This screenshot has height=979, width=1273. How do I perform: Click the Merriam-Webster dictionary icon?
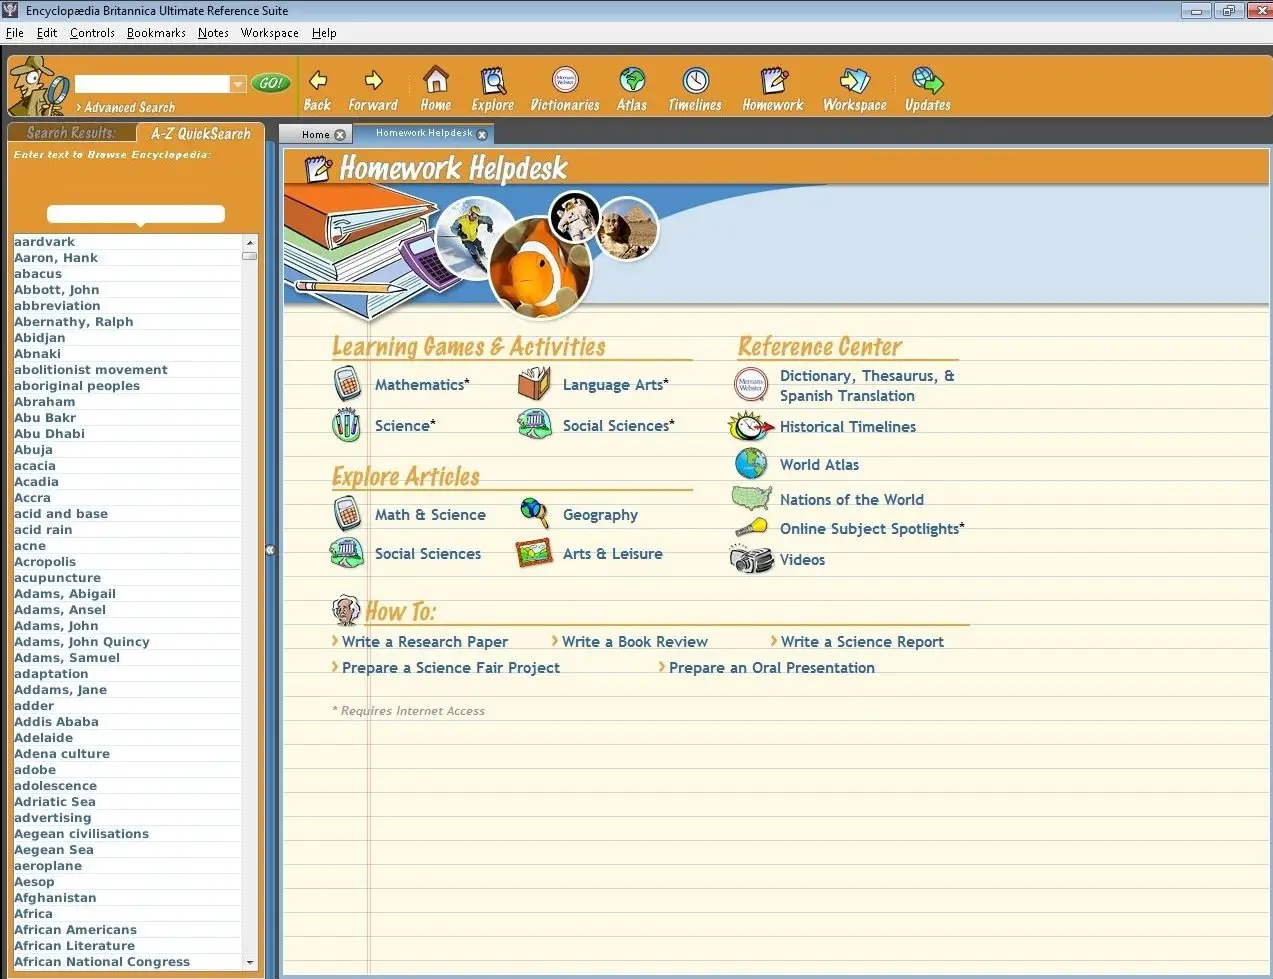[751, 384]
